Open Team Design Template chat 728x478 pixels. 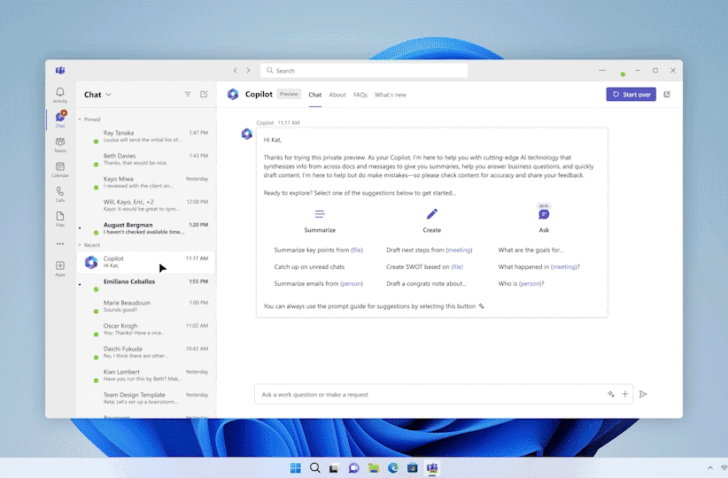pos(146,398)
